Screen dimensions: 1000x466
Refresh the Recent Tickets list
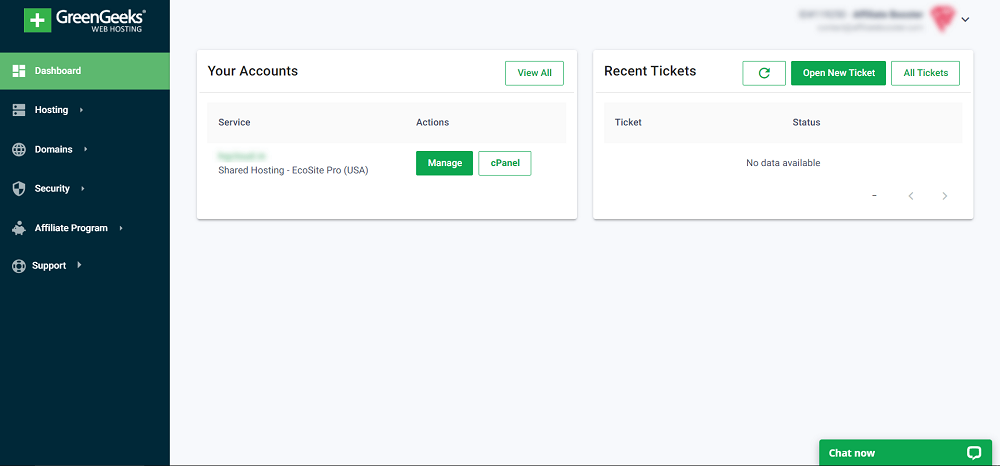pos(764,73)
